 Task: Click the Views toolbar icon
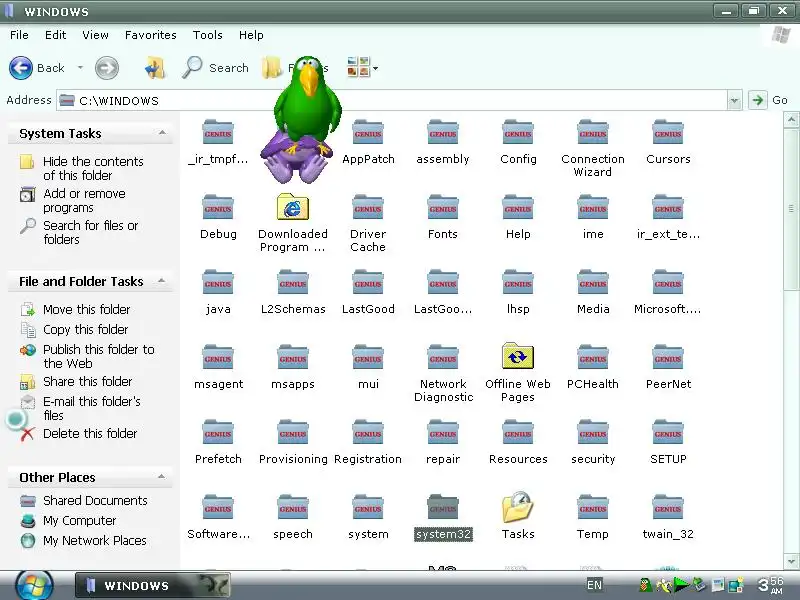coord(358,67)
